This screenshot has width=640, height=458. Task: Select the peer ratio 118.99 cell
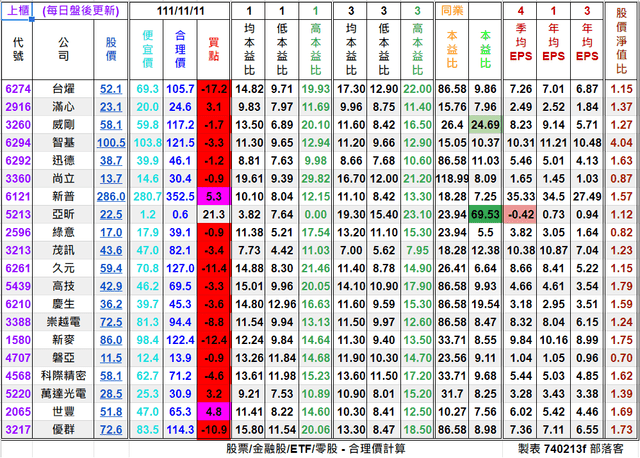coord(452,179)
